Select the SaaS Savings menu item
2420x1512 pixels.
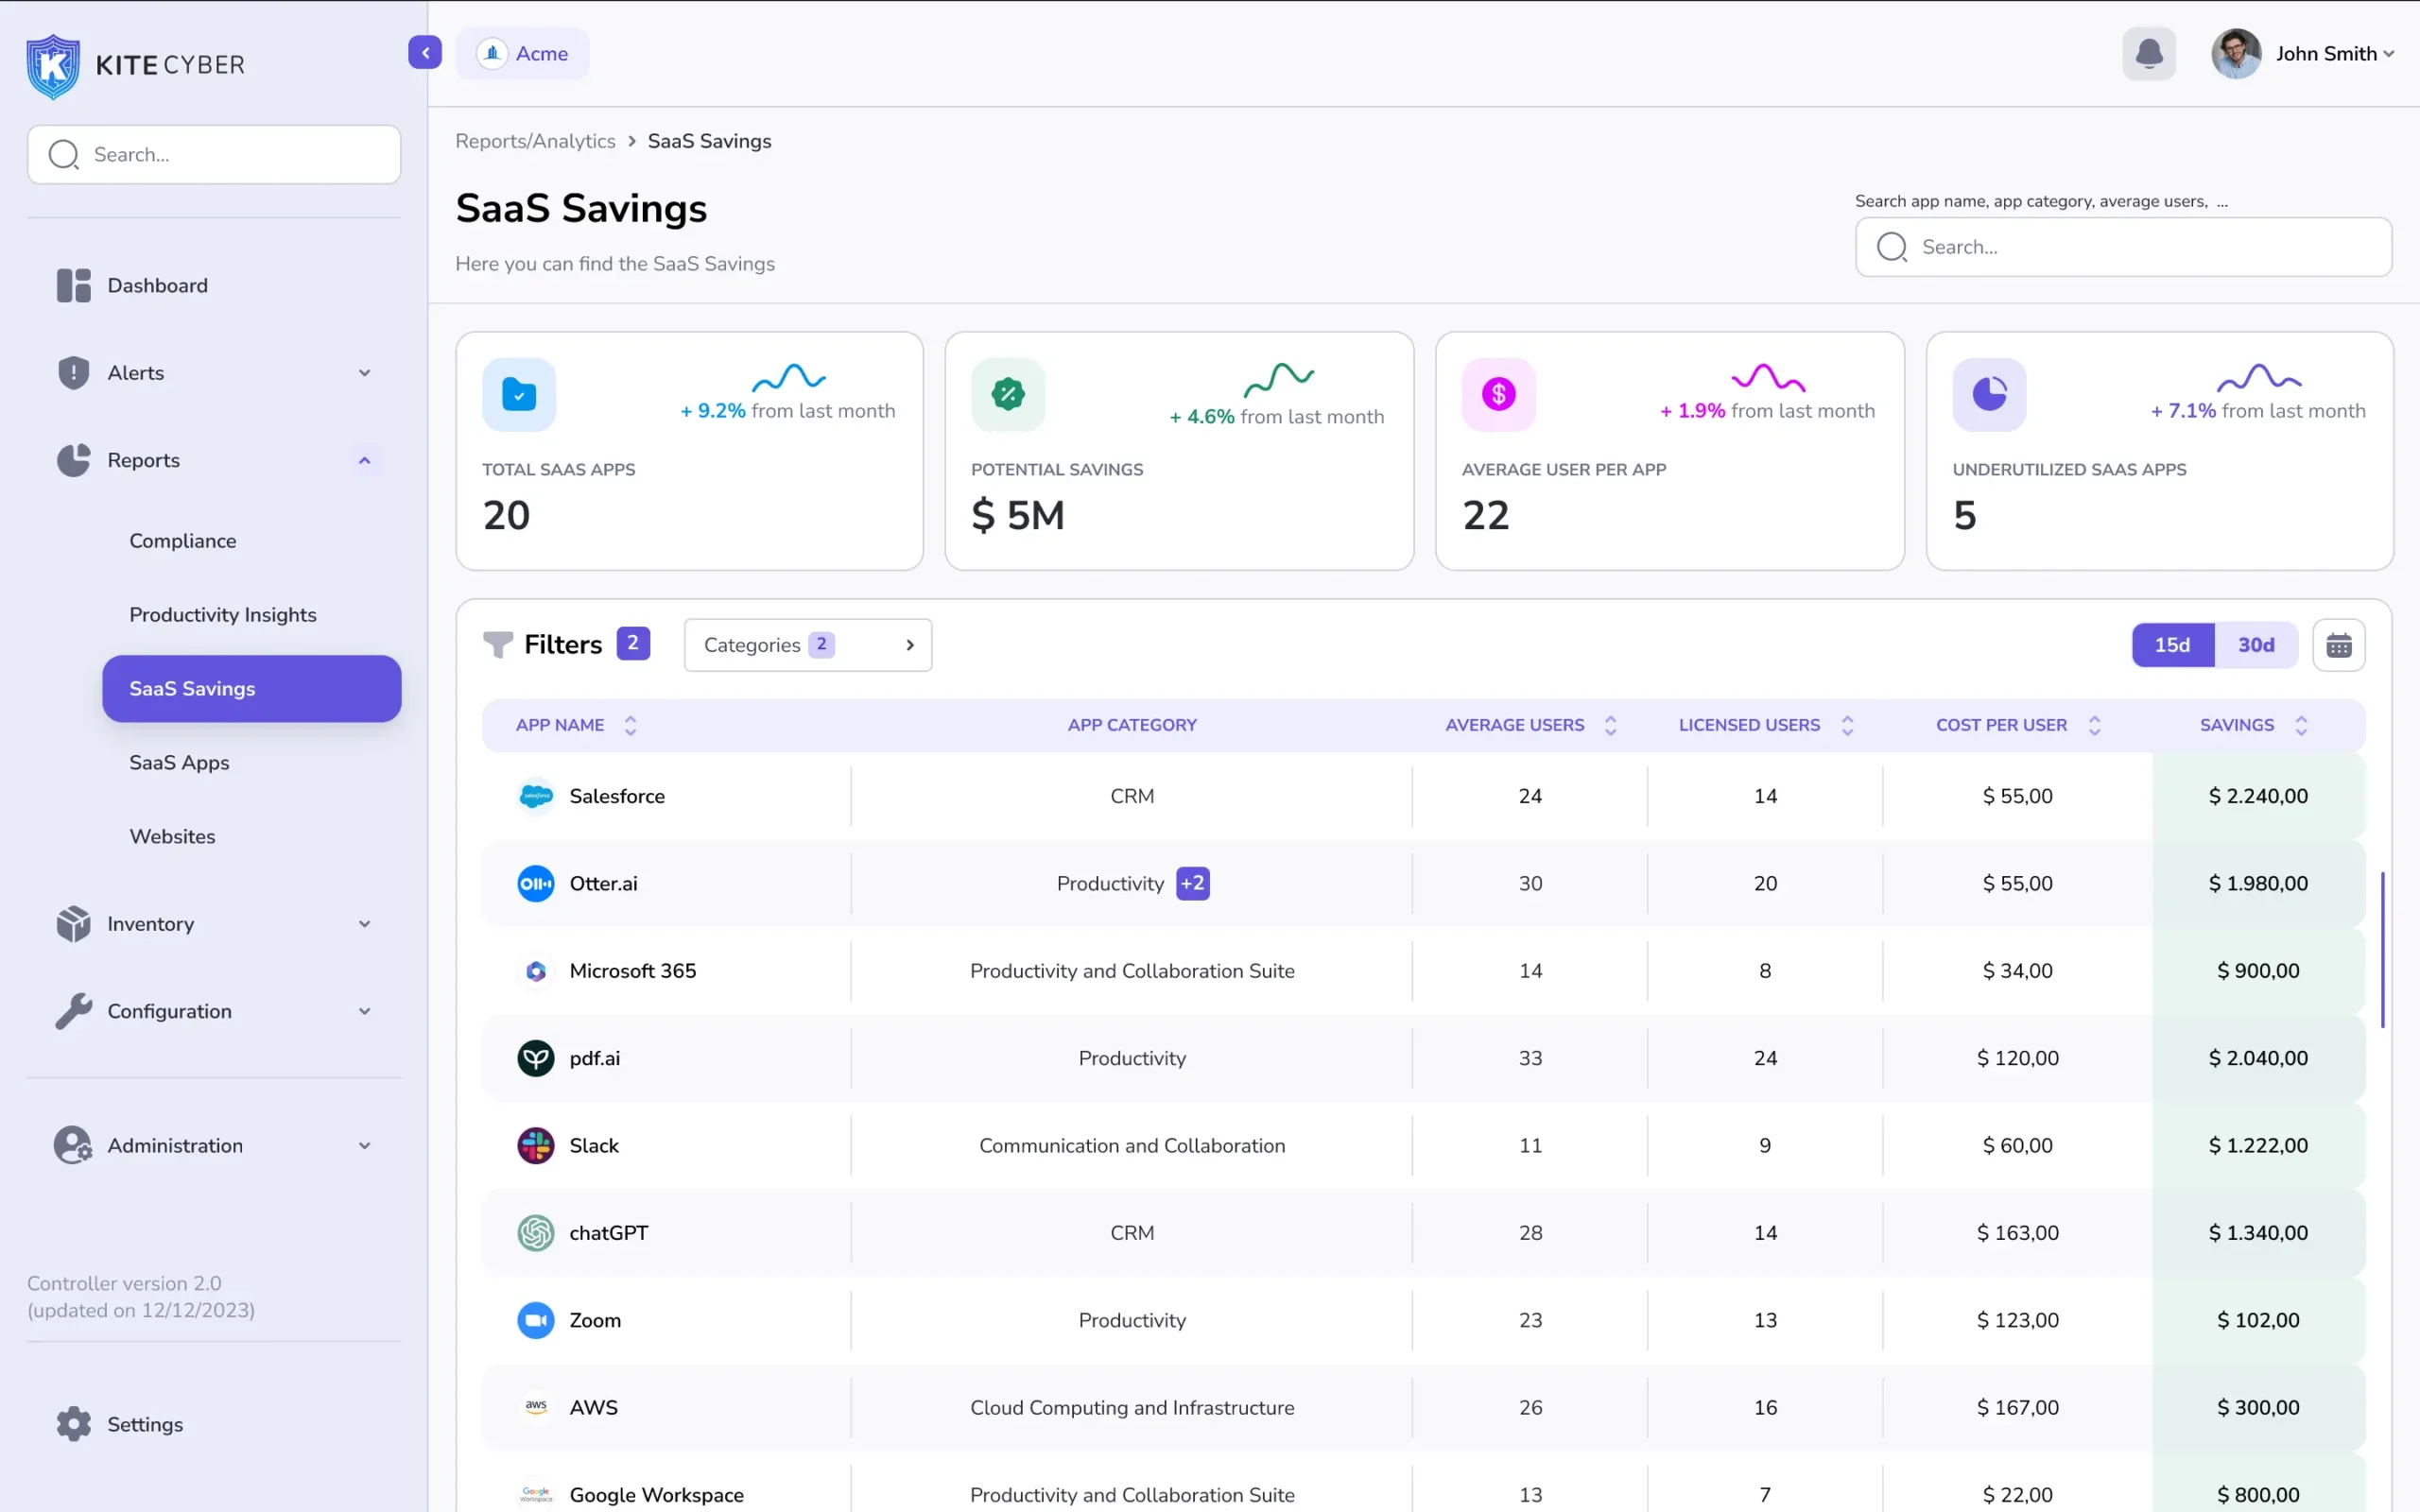click(252, 688)
